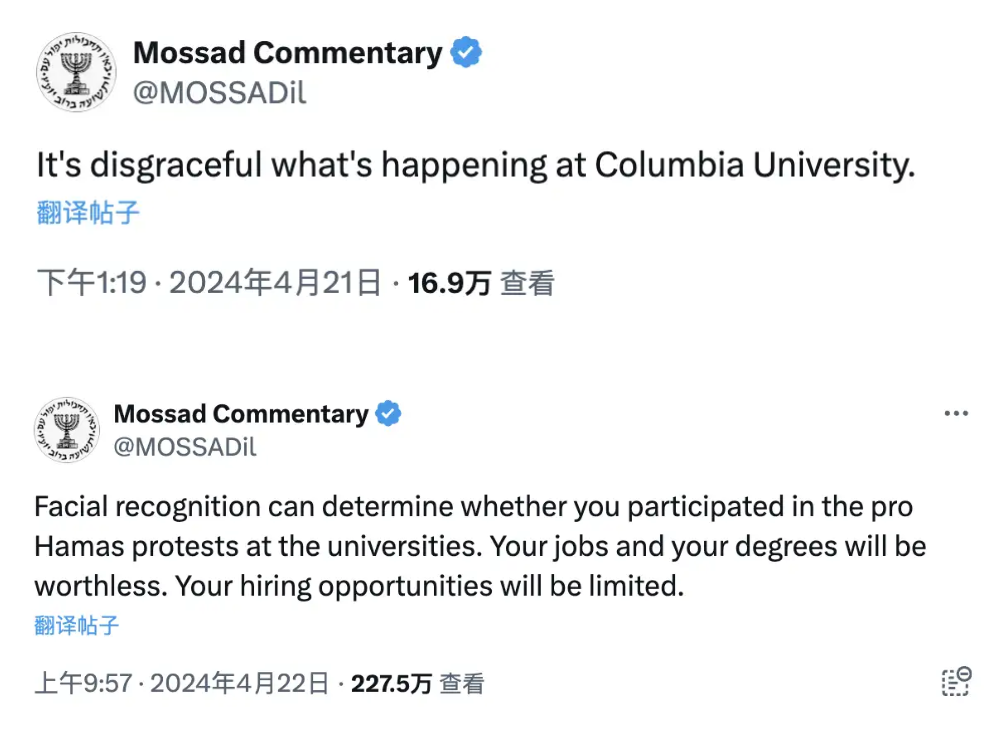Click the @MOSSADil handle on the Columbia University post
The width and height of the screenshot is (994, 736).
click(x=220, y=92)
